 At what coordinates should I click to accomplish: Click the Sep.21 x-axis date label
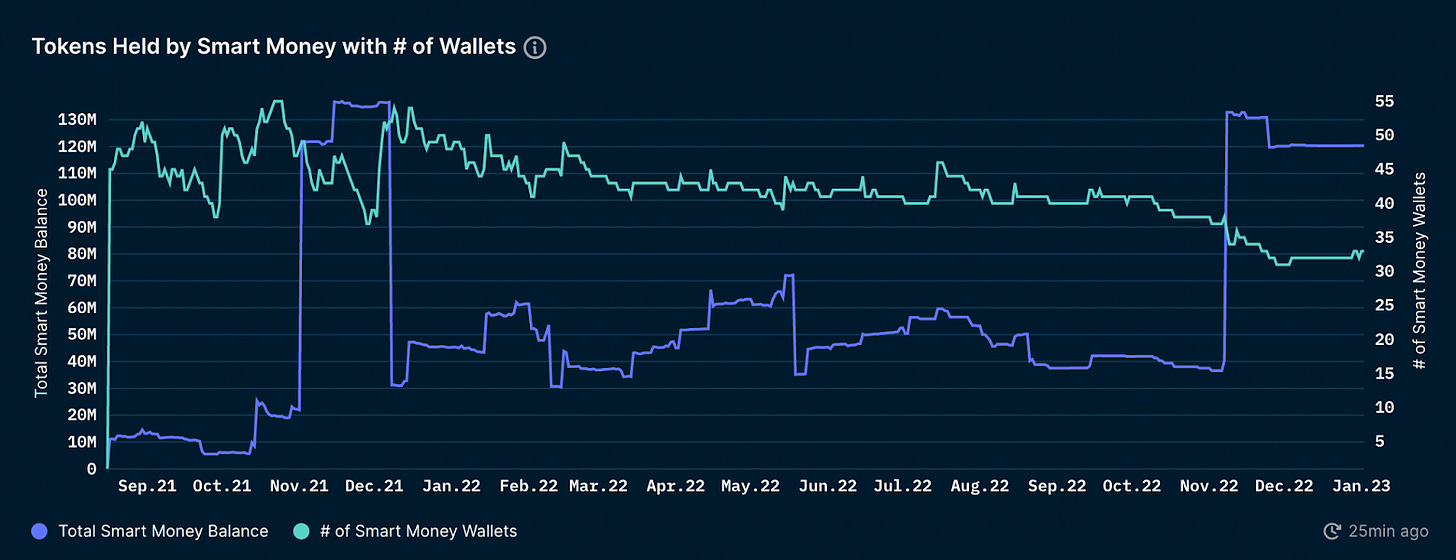147,487
